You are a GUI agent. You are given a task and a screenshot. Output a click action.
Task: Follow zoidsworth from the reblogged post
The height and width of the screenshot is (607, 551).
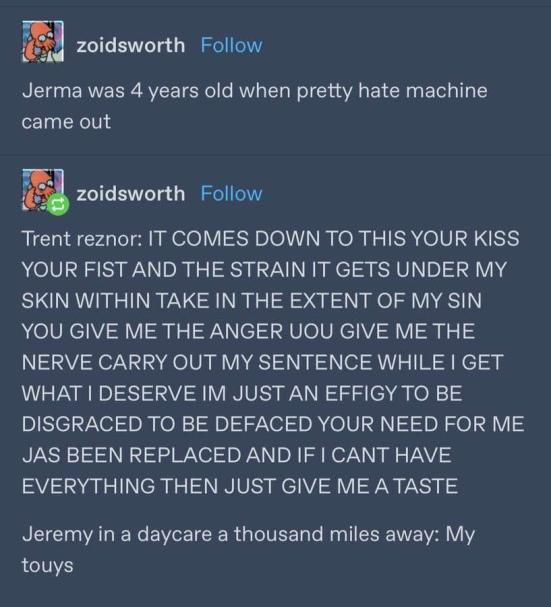pos(232,194)
